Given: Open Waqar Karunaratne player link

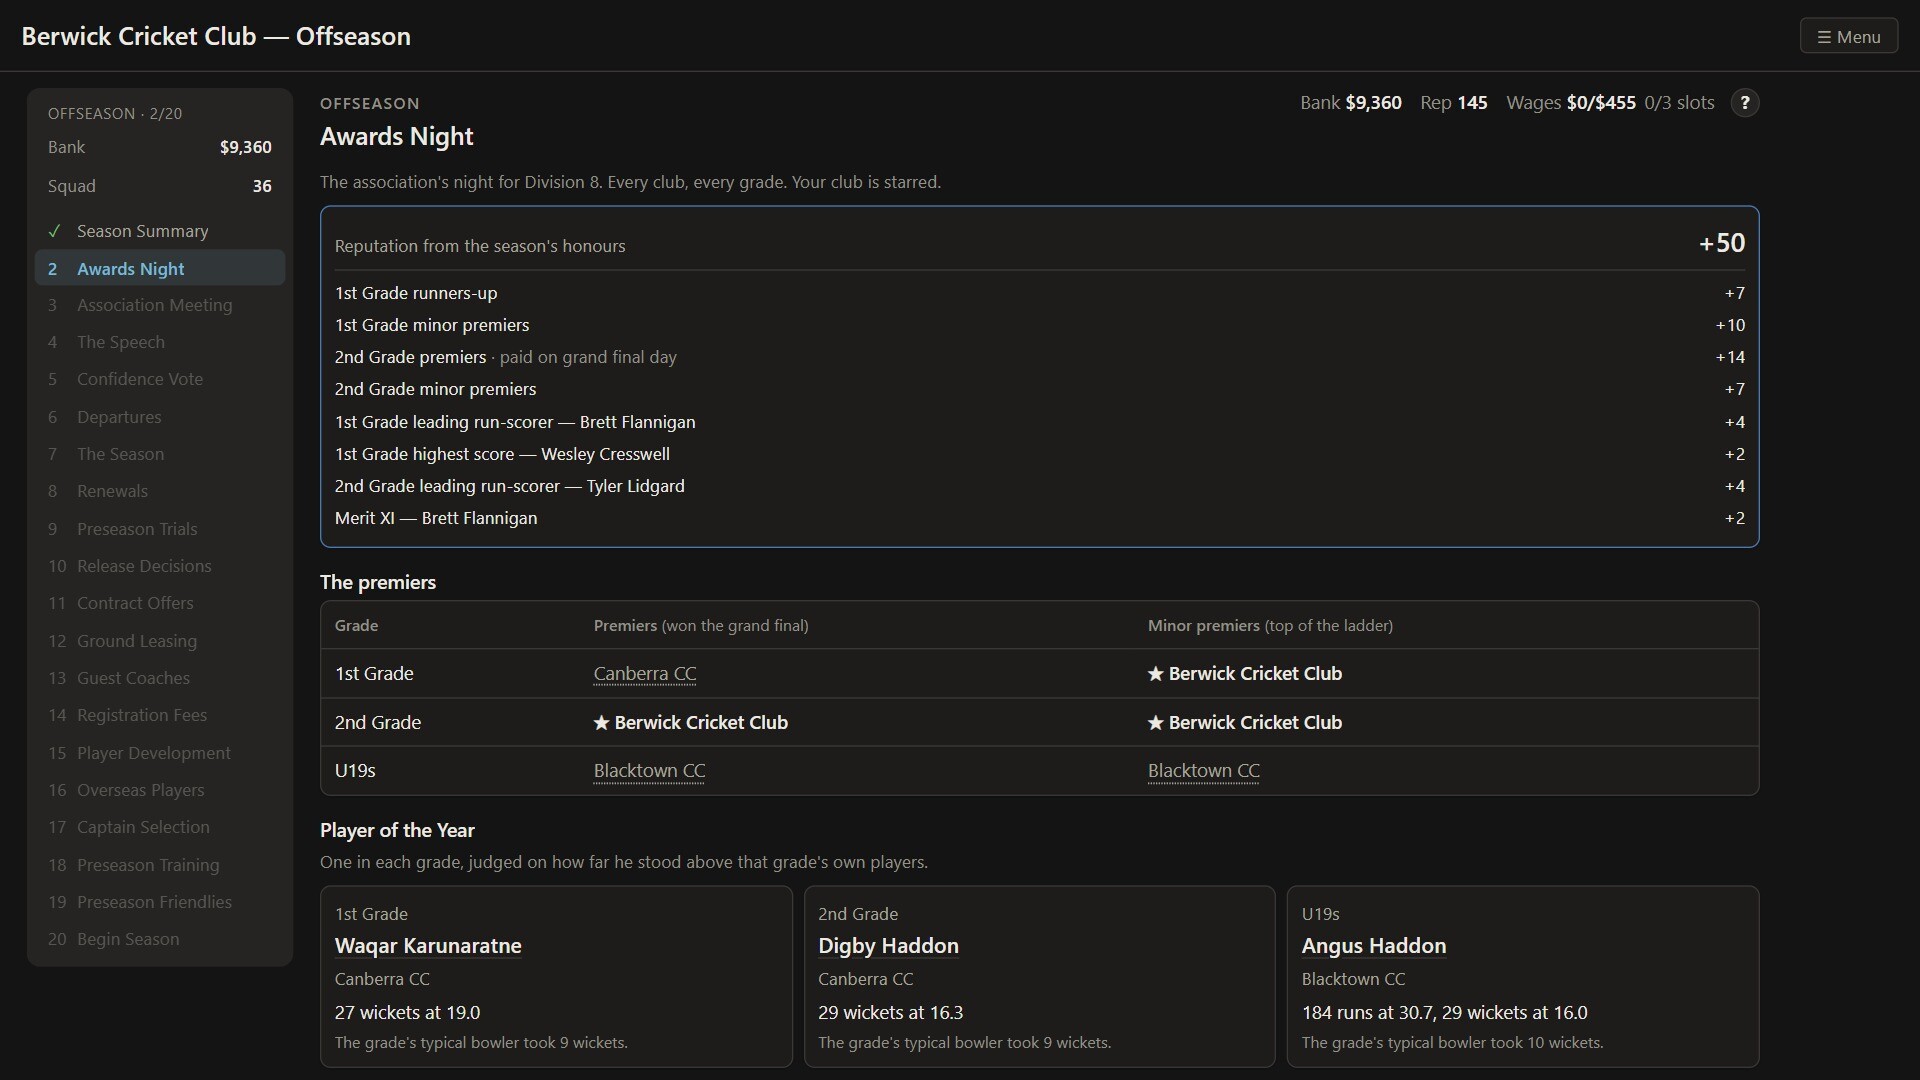Looking at the screenshot, I should [428, 946].
